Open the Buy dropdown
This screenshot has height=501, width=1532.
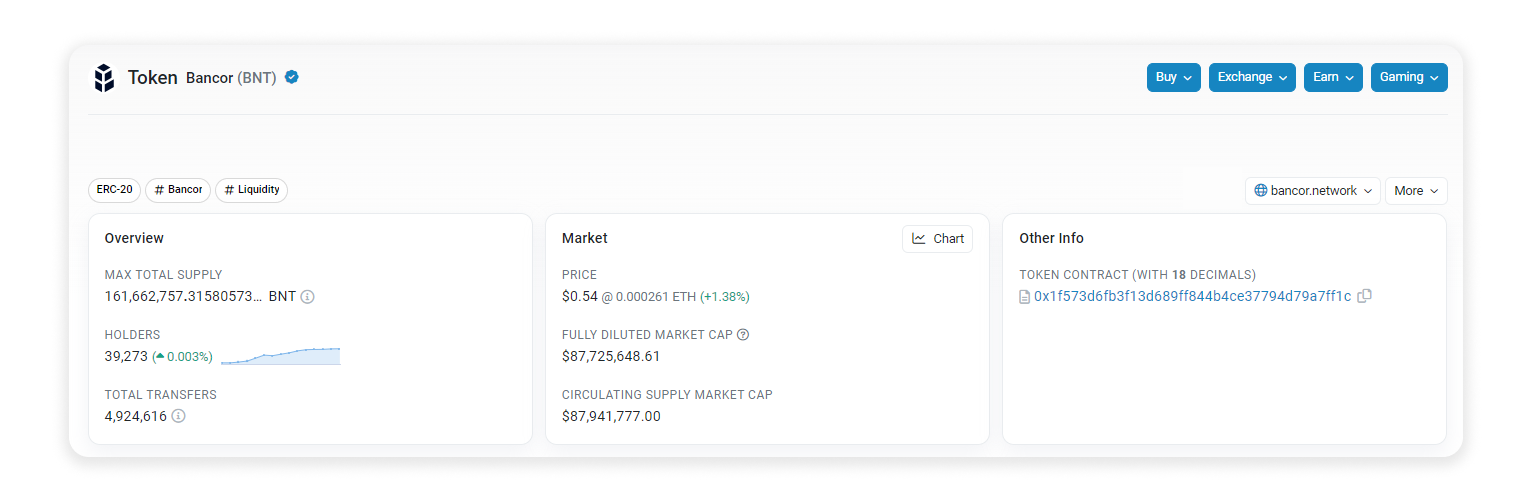pos(1173,78)
